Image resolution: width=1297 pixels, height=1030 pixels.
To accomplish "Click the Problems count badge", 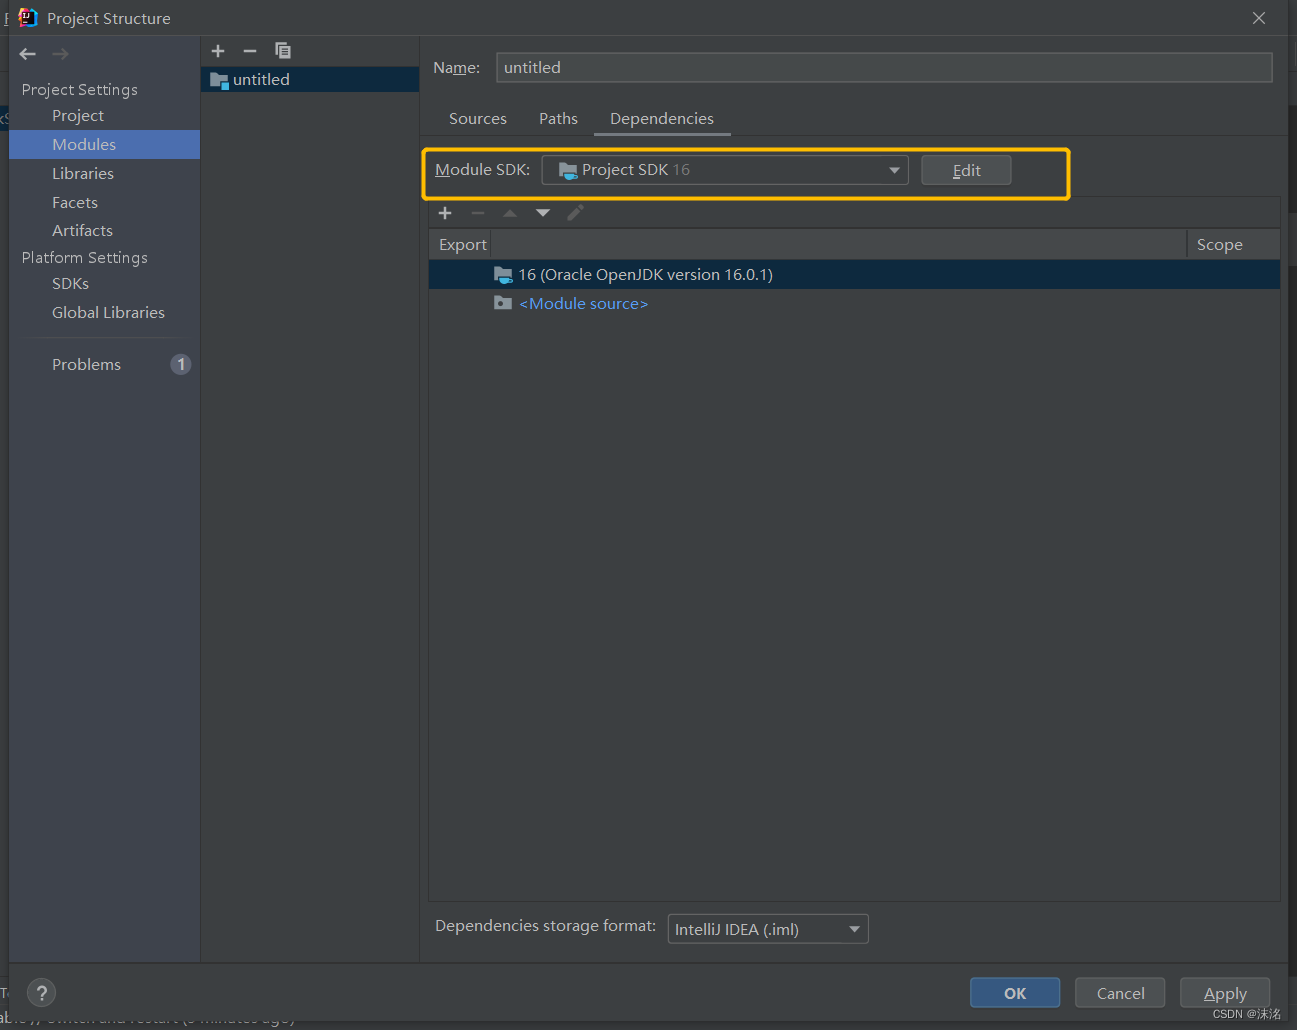I will pos(181,364).
